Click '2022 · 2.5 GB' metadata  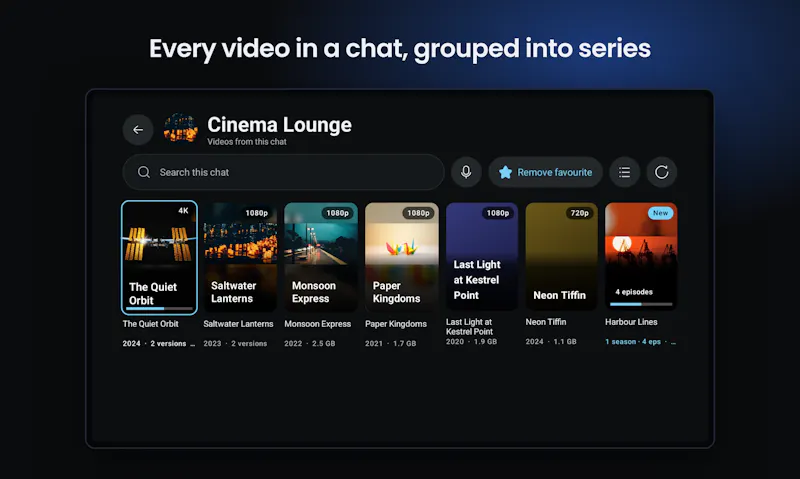tap(310, 343)
